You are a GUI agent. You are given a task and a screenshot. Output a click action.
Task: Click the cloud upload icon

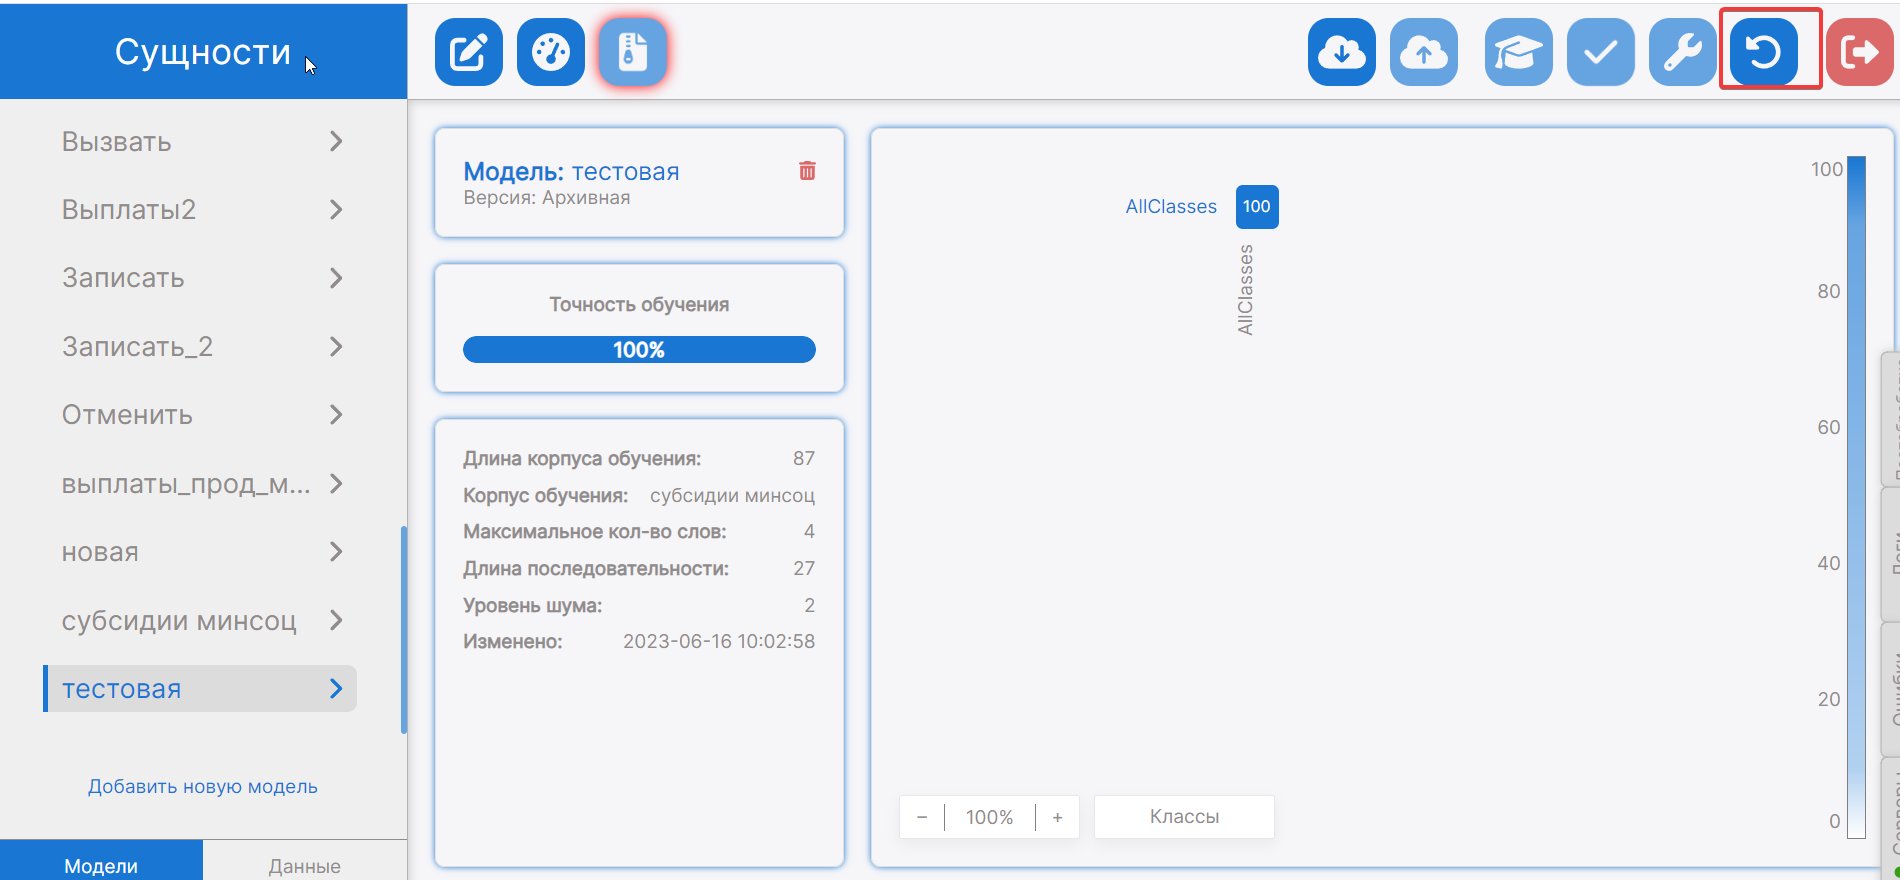(1423, 52)
